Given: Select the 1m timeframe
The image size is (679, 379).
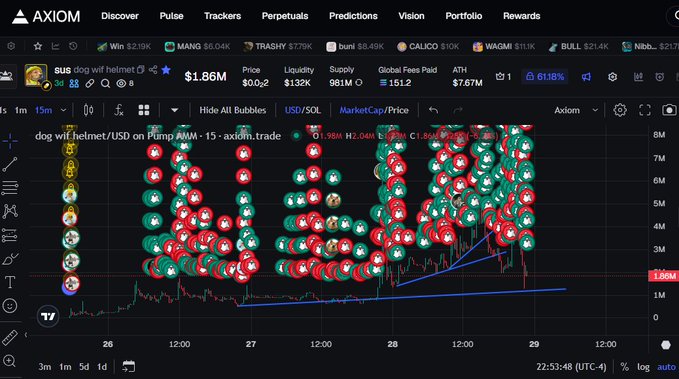Looking at the screenshot, I should coord(21,110).
